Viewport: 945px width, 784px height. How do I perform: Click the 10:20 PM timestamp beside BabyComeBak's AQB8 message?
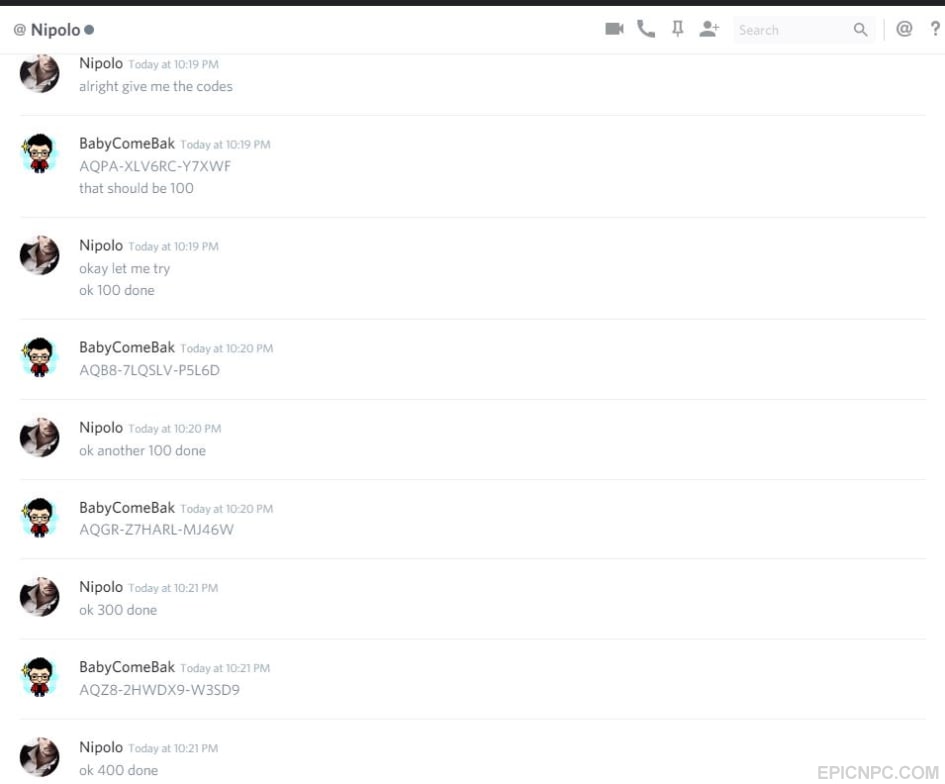pyautogui.click(x=227, y=348)
